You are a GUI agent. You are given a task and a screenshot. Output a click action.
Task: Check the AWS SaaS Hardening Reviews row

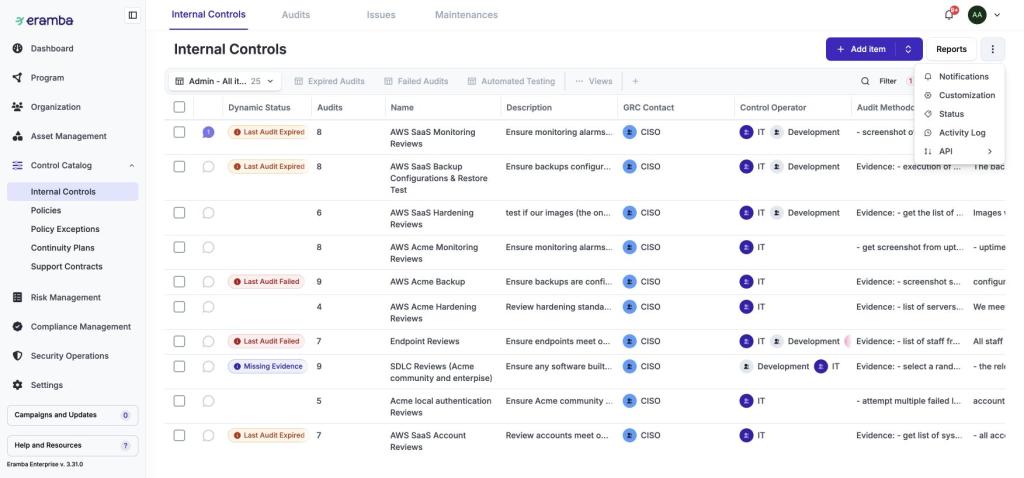tap(179, 212)
